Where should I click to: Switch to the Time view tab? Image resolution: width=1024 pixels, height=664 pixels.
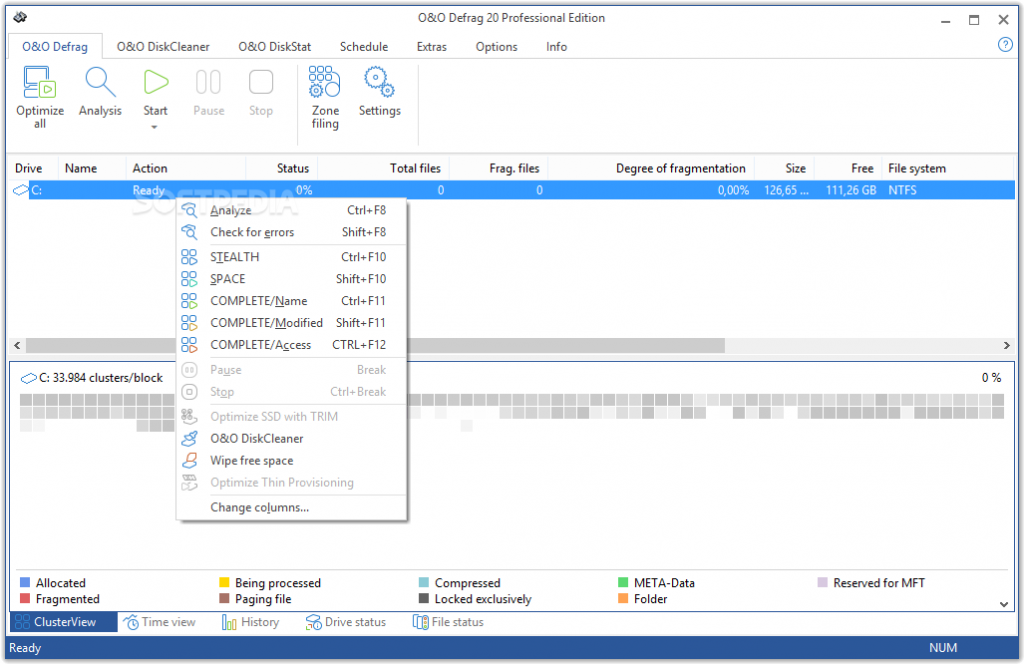point(168,622)
